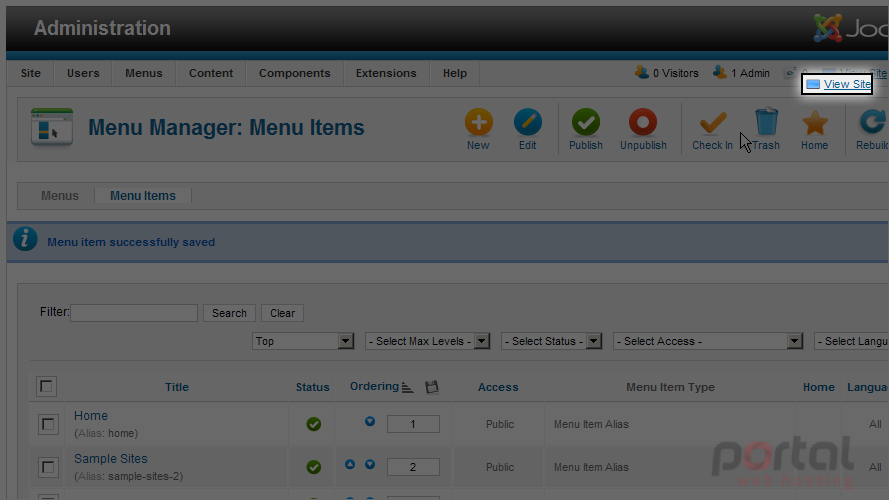
Task: Check the Home row checkbox
Action: pos(48,424)
